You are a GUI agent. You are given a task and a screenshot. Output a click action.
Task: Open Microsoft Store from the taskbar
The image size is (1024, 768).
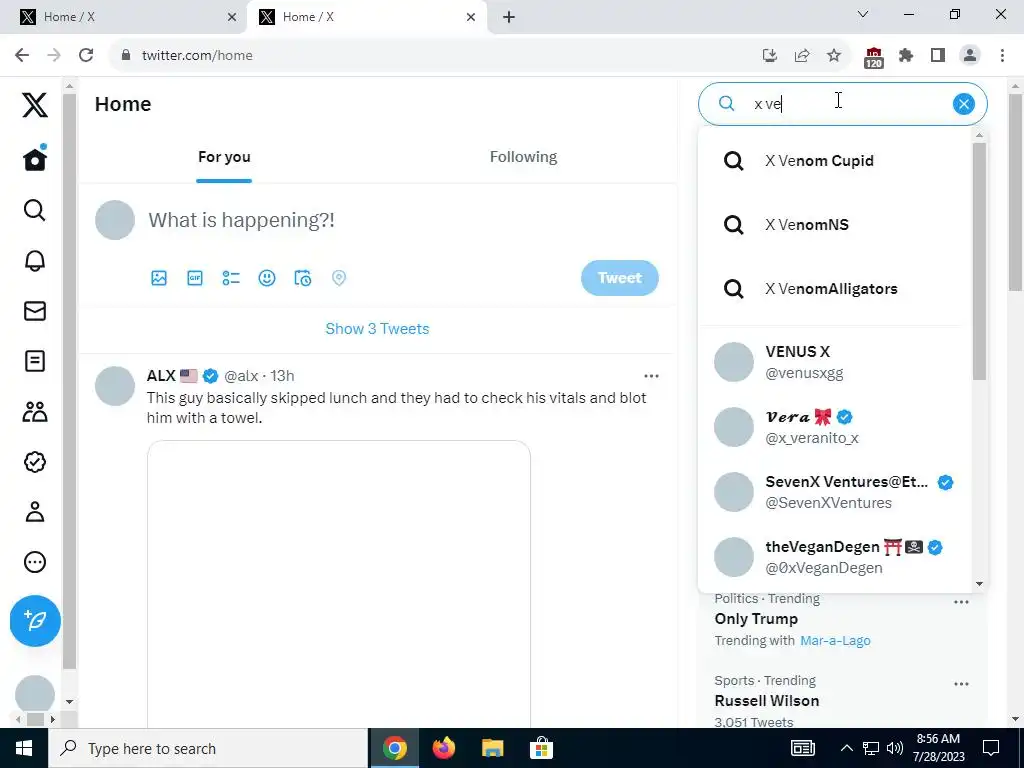[x=541, y=748]
